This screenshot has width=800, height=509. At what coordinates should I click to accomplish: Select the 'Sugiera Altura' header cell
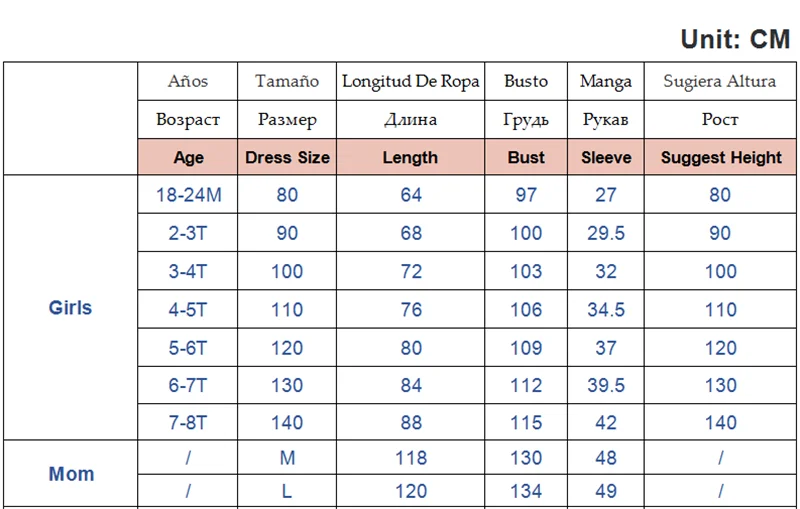click(x=720, y=81)
